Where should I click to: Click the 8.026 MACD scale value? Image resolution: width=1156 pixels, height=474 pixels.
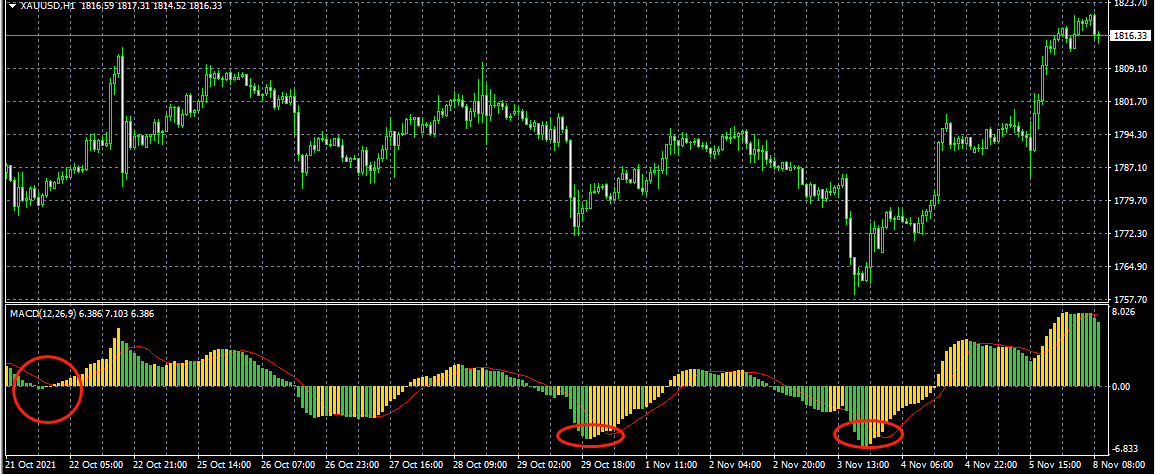pyautogui.click(x=1124, y=312)
